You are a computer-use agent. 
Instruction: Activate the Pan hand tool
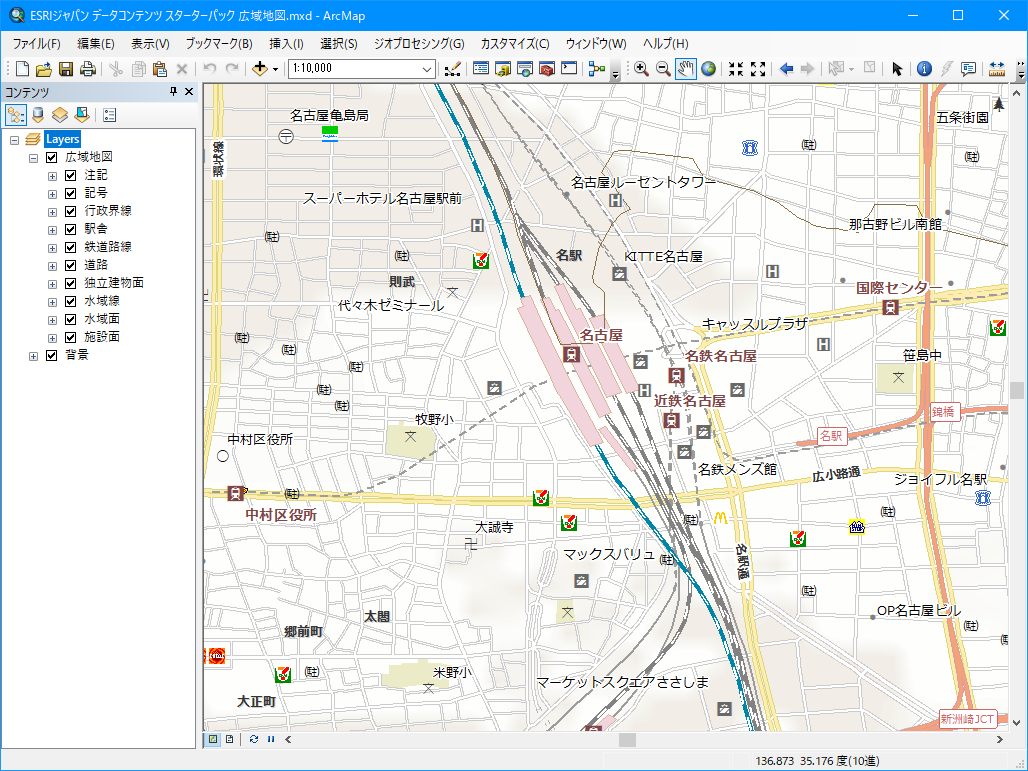[x=686, y=68]
